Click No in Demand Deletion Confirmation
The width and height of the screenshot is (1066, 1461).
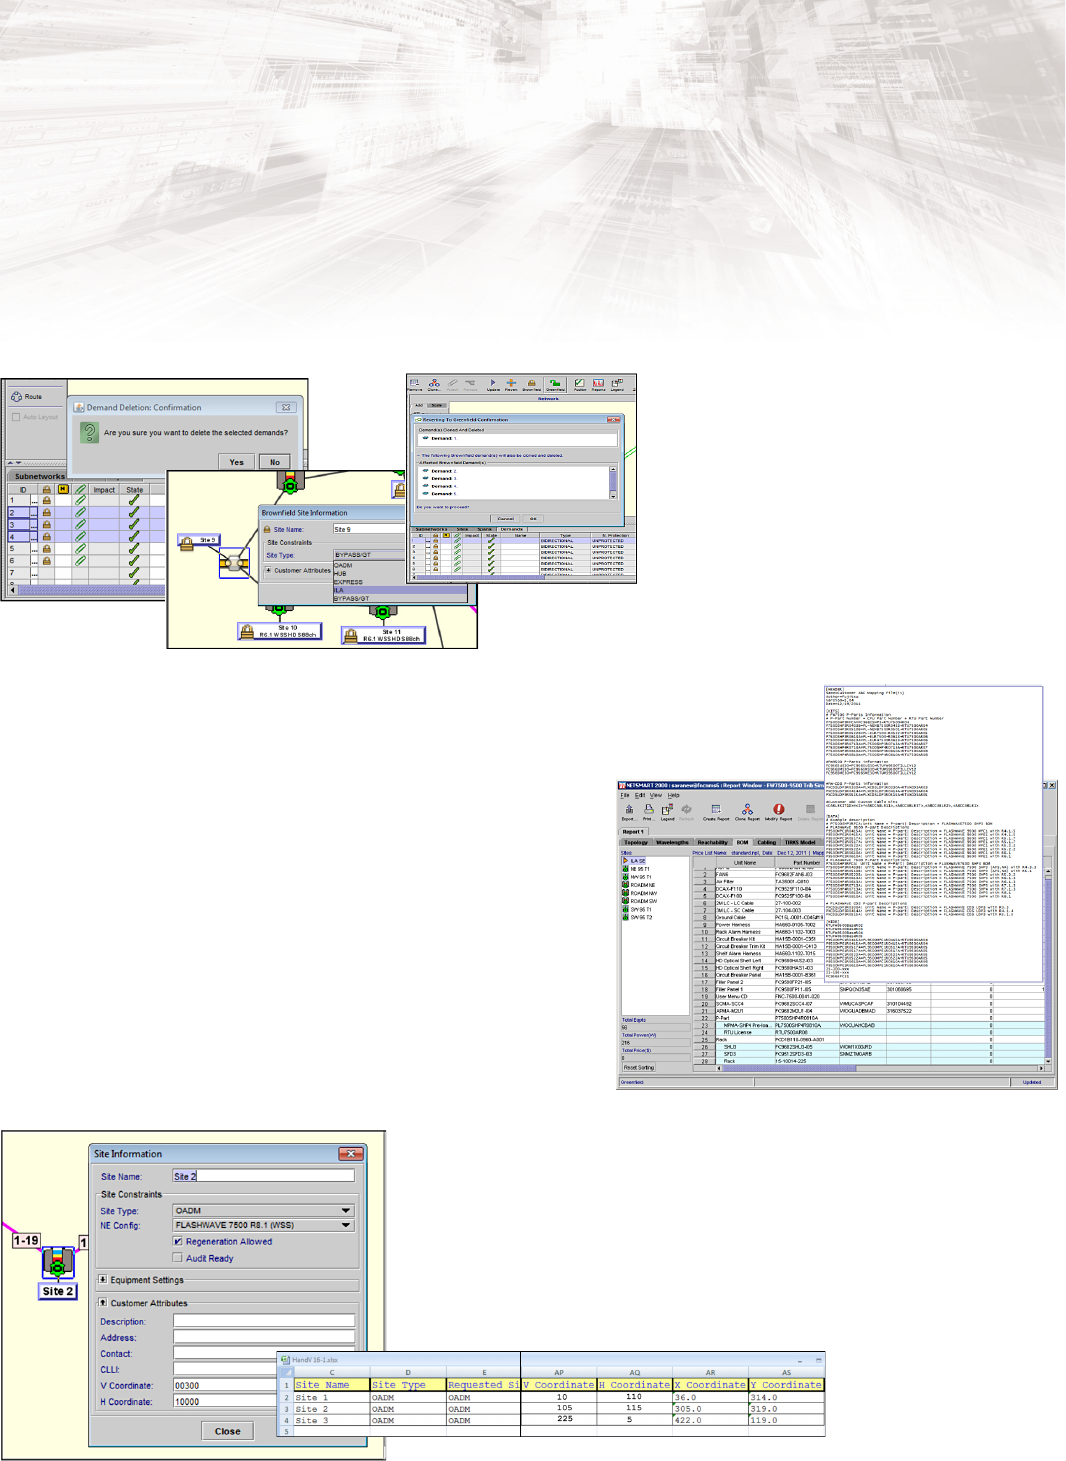tap(275, 462)
